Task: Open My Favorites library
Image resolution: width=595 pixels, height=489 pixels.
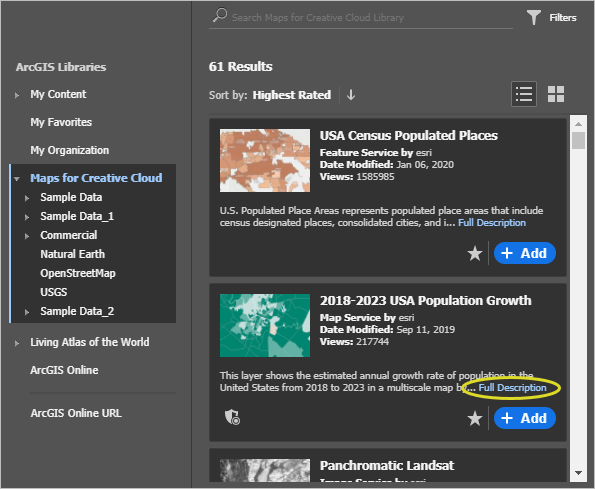Action: (61, 122)
